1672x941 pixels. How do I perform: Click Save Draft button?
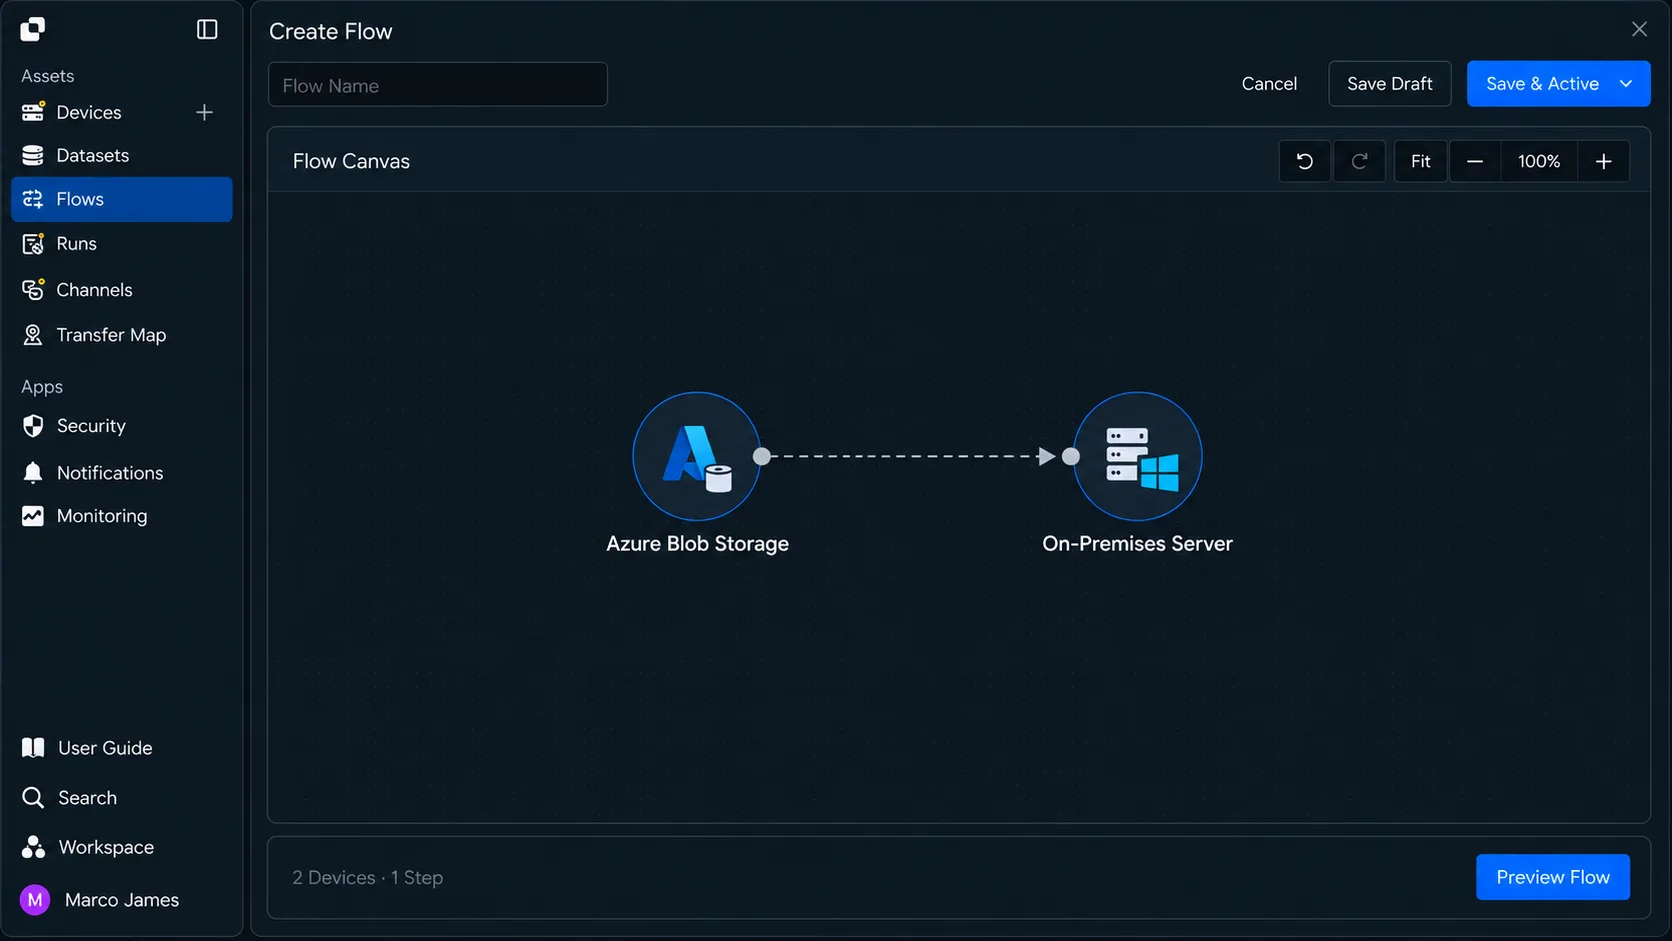(x=1389, y=84)
